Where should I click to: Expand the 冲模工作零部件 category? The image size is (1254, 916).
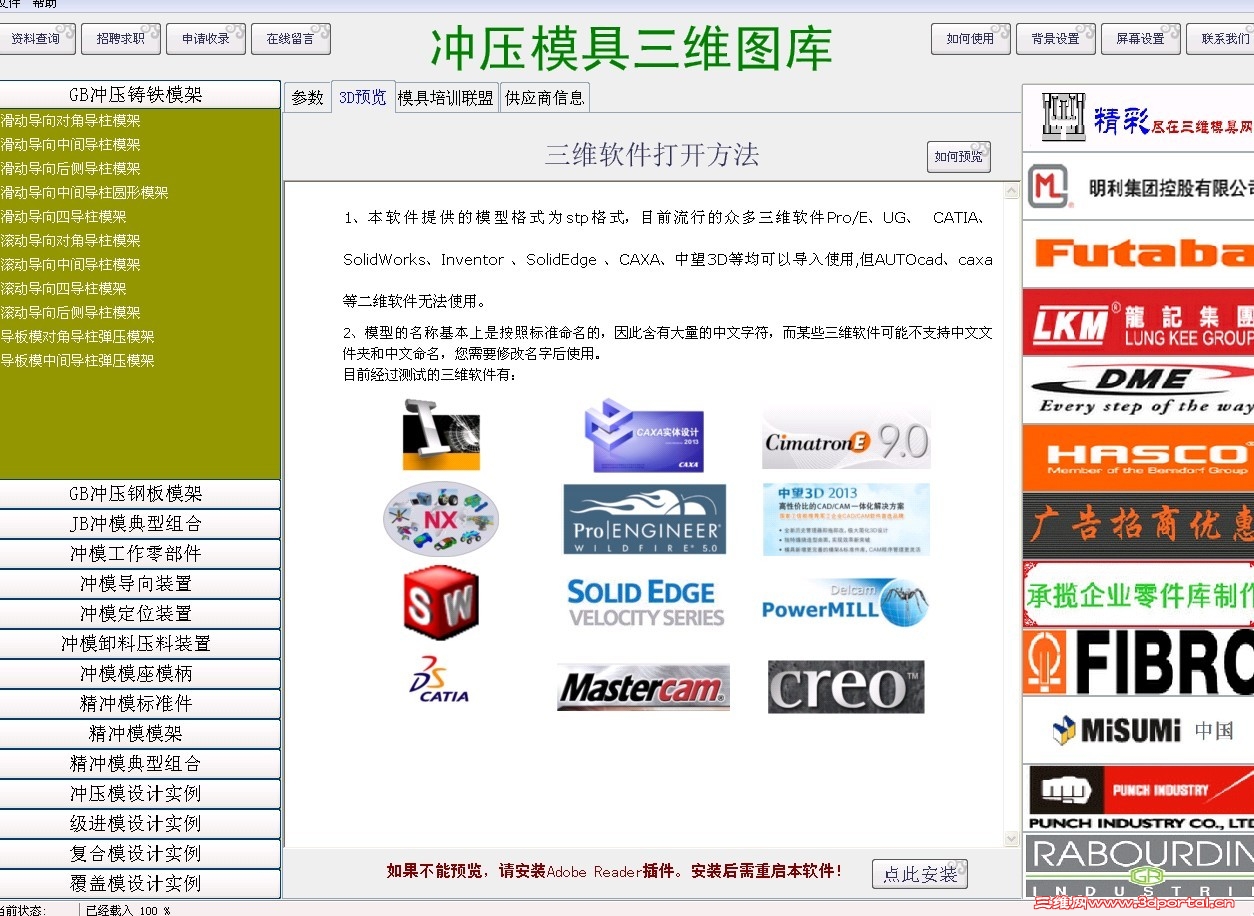[138, 554]
